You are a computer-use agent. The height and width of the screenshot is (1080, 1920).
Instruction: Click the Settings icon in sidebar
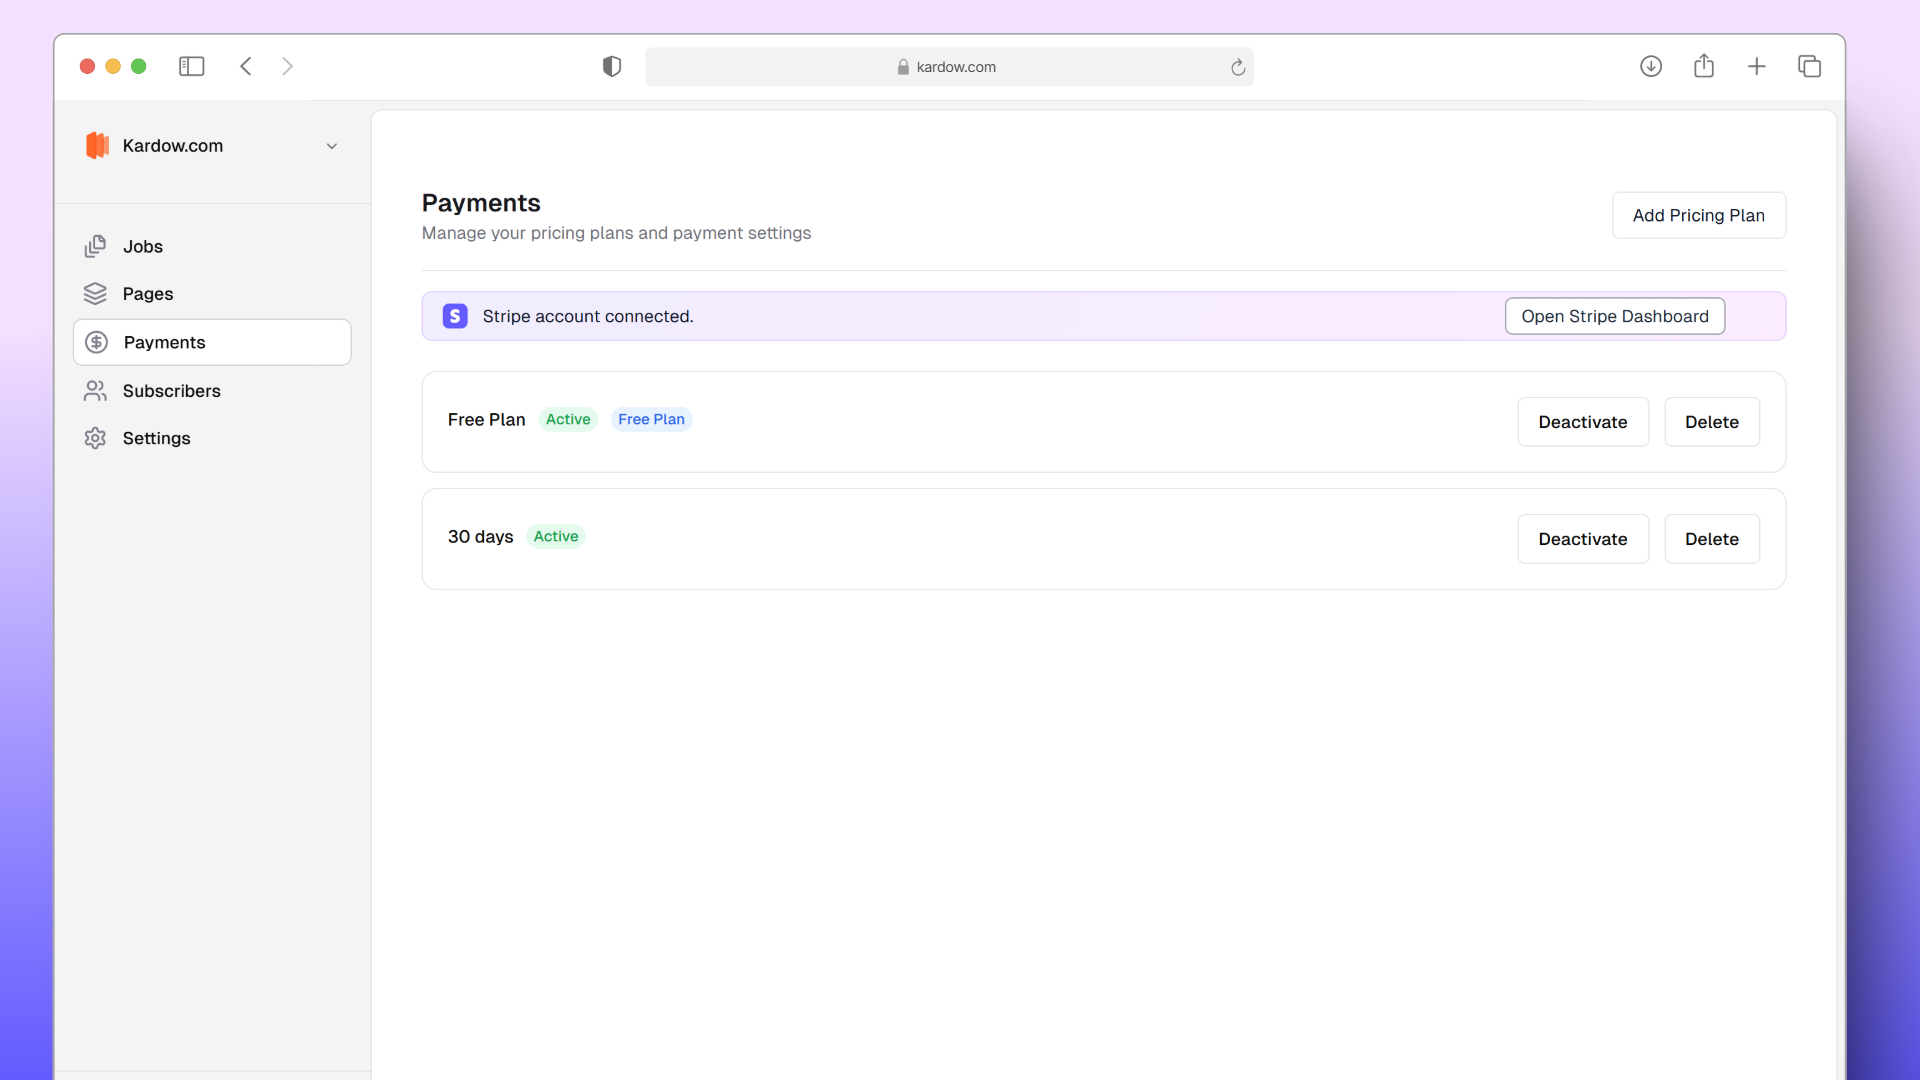pyautogui.click(x=96, y=438)
